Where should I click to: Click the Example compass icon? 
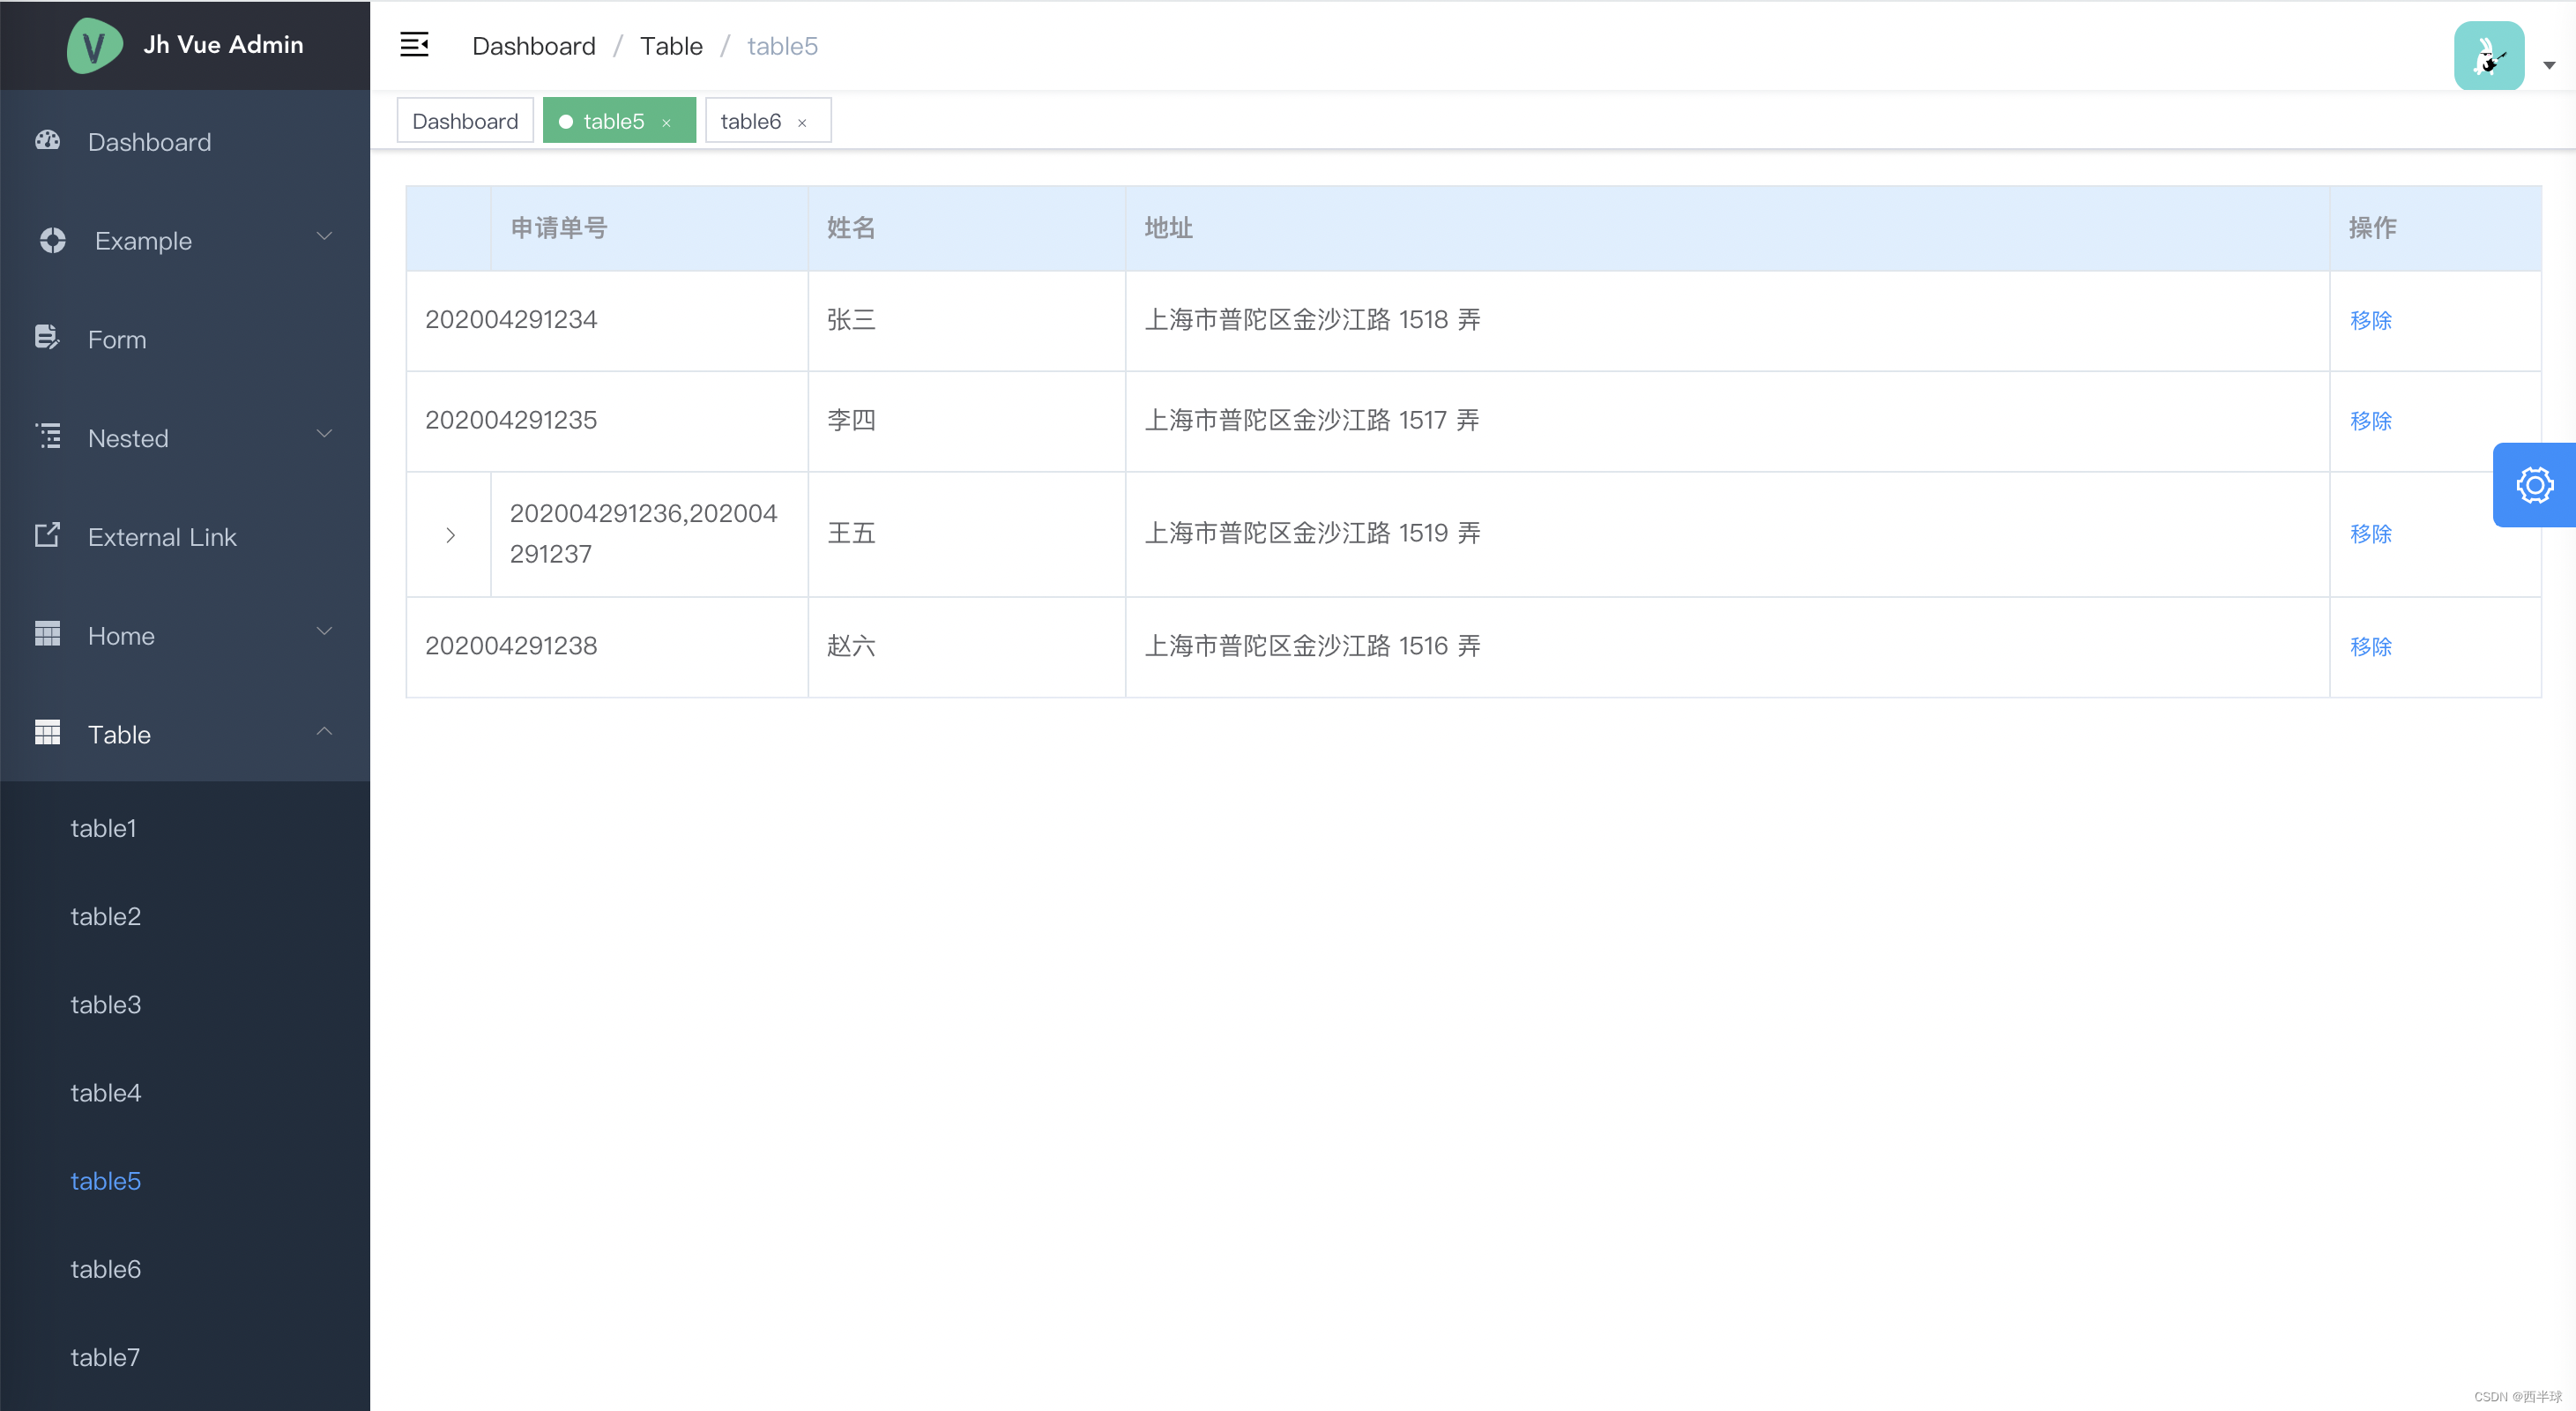click(52, 240)
